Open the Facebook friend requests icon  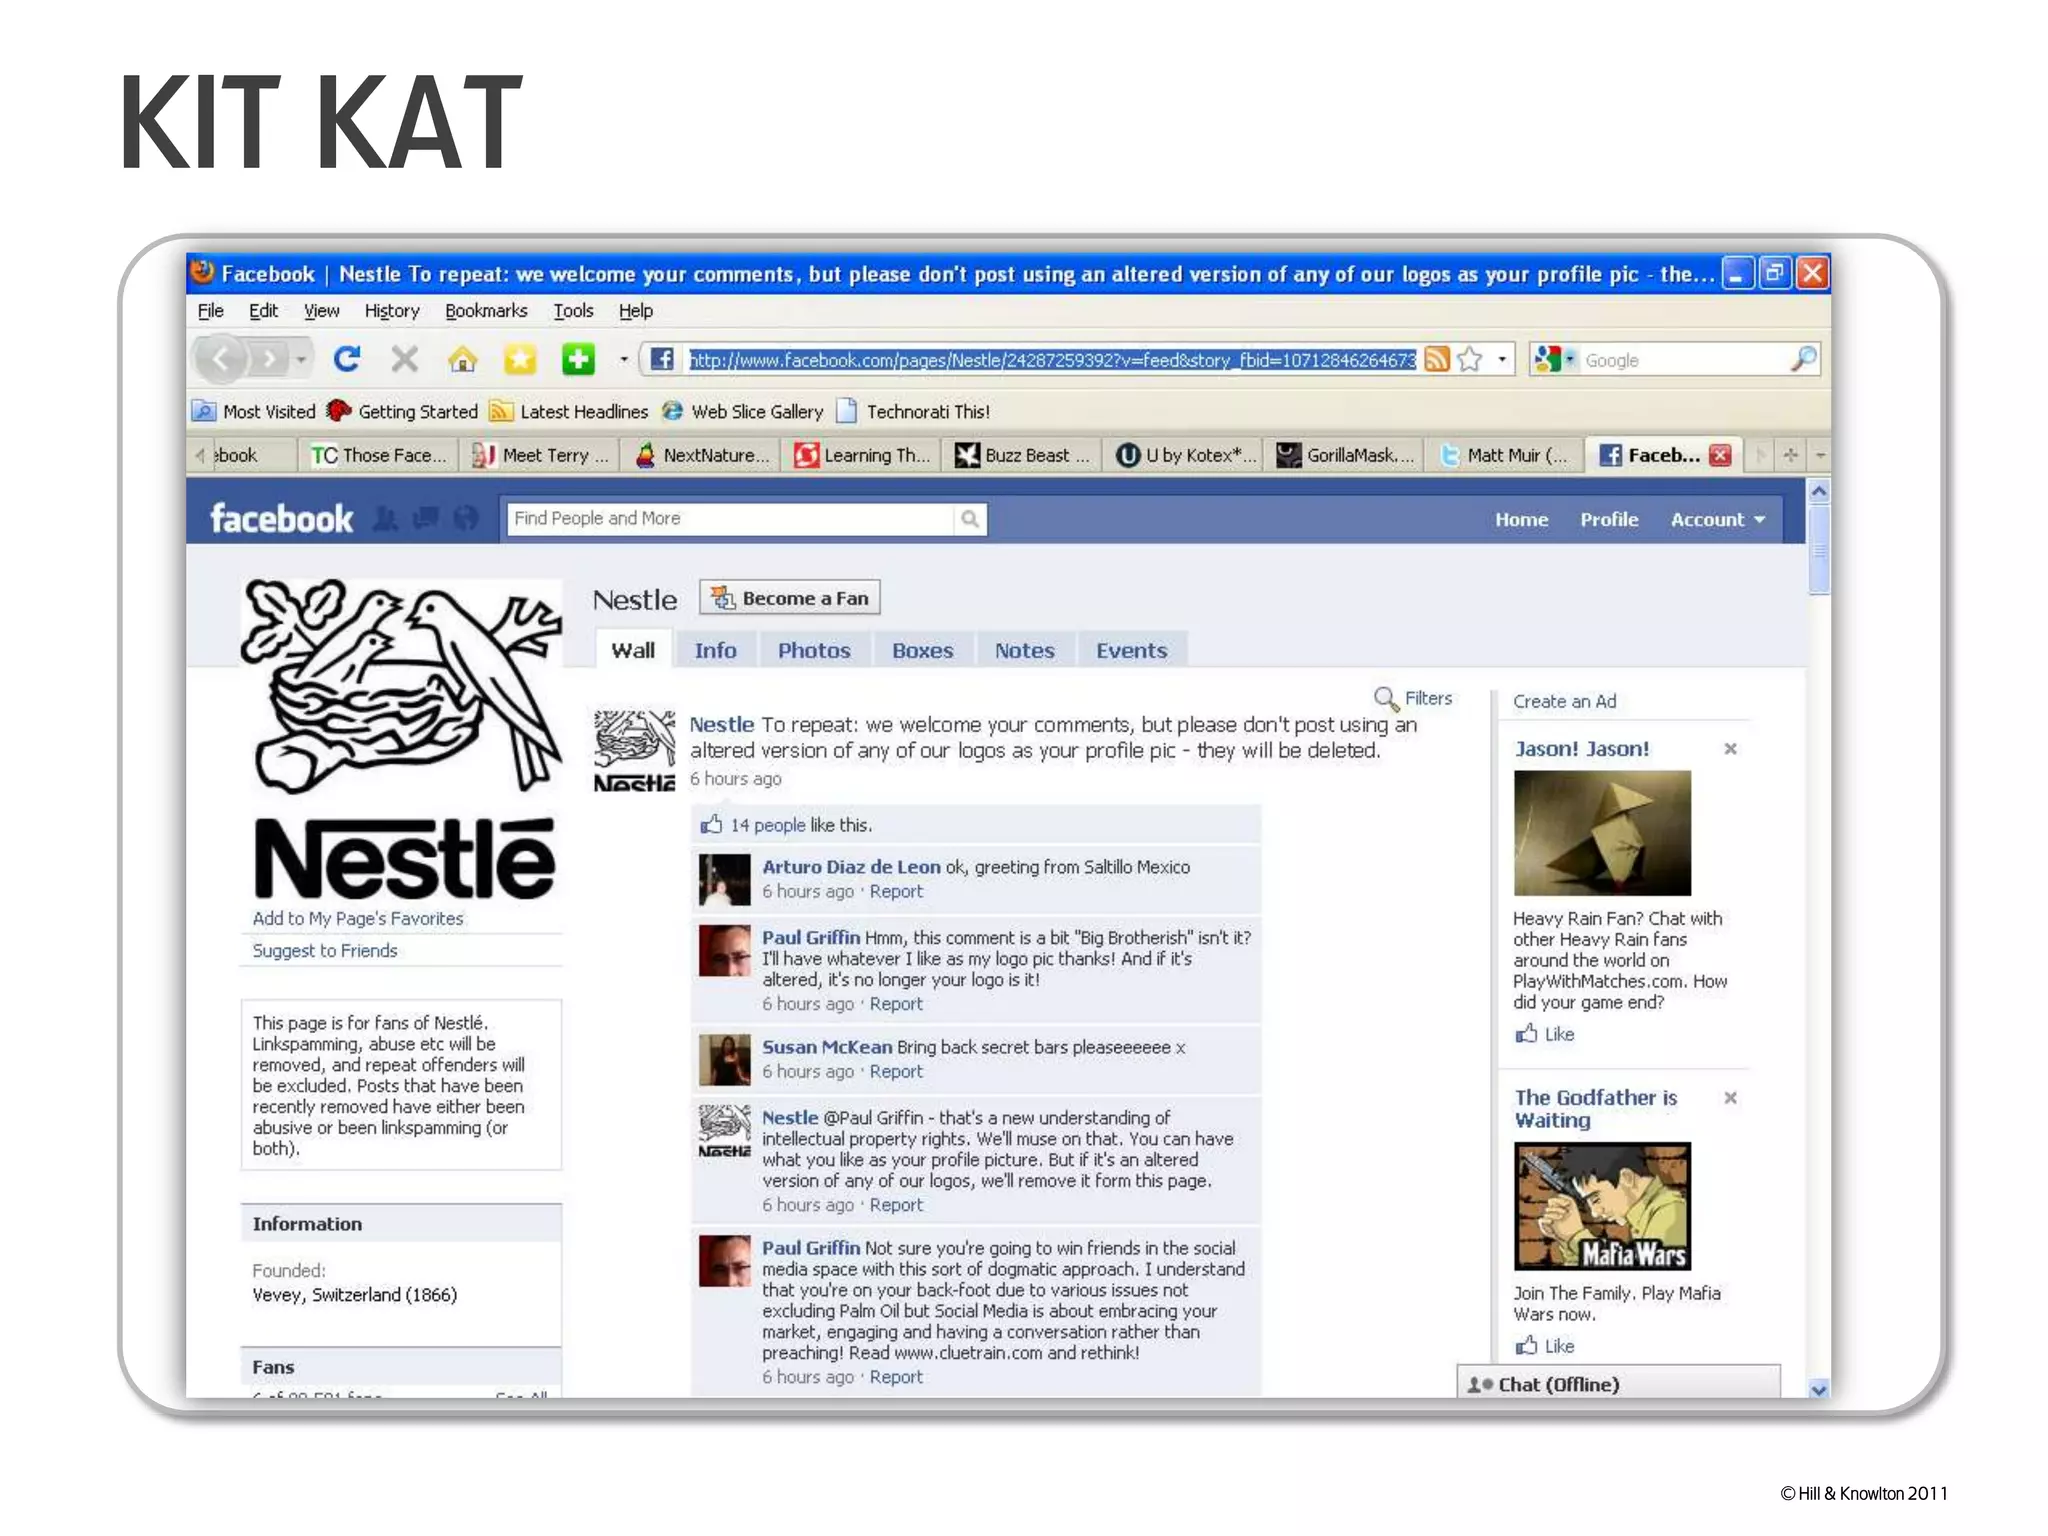385,518
